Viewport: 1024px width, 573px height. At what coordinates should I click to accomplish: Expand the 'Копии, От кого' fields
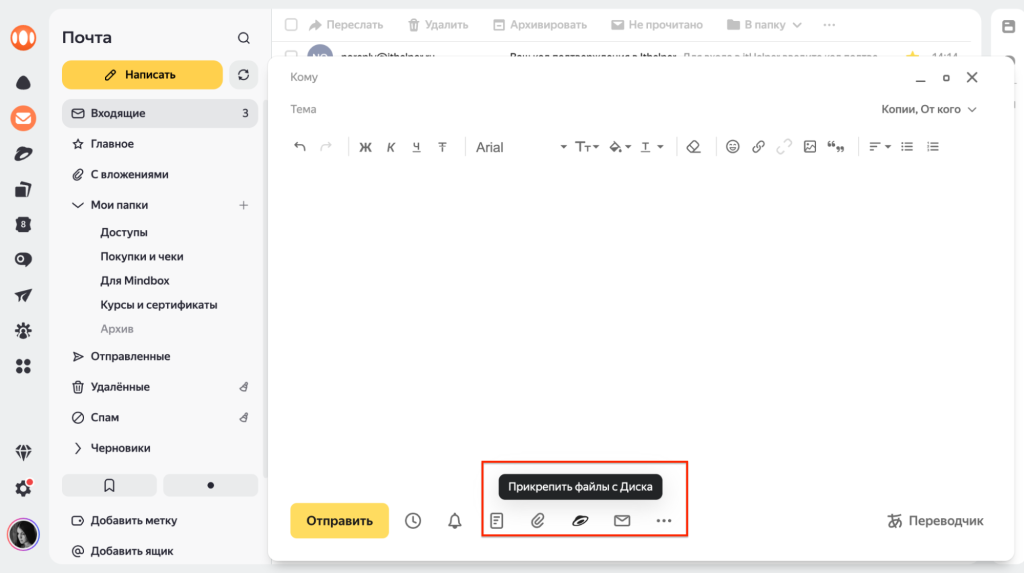[x=928, y=109]
